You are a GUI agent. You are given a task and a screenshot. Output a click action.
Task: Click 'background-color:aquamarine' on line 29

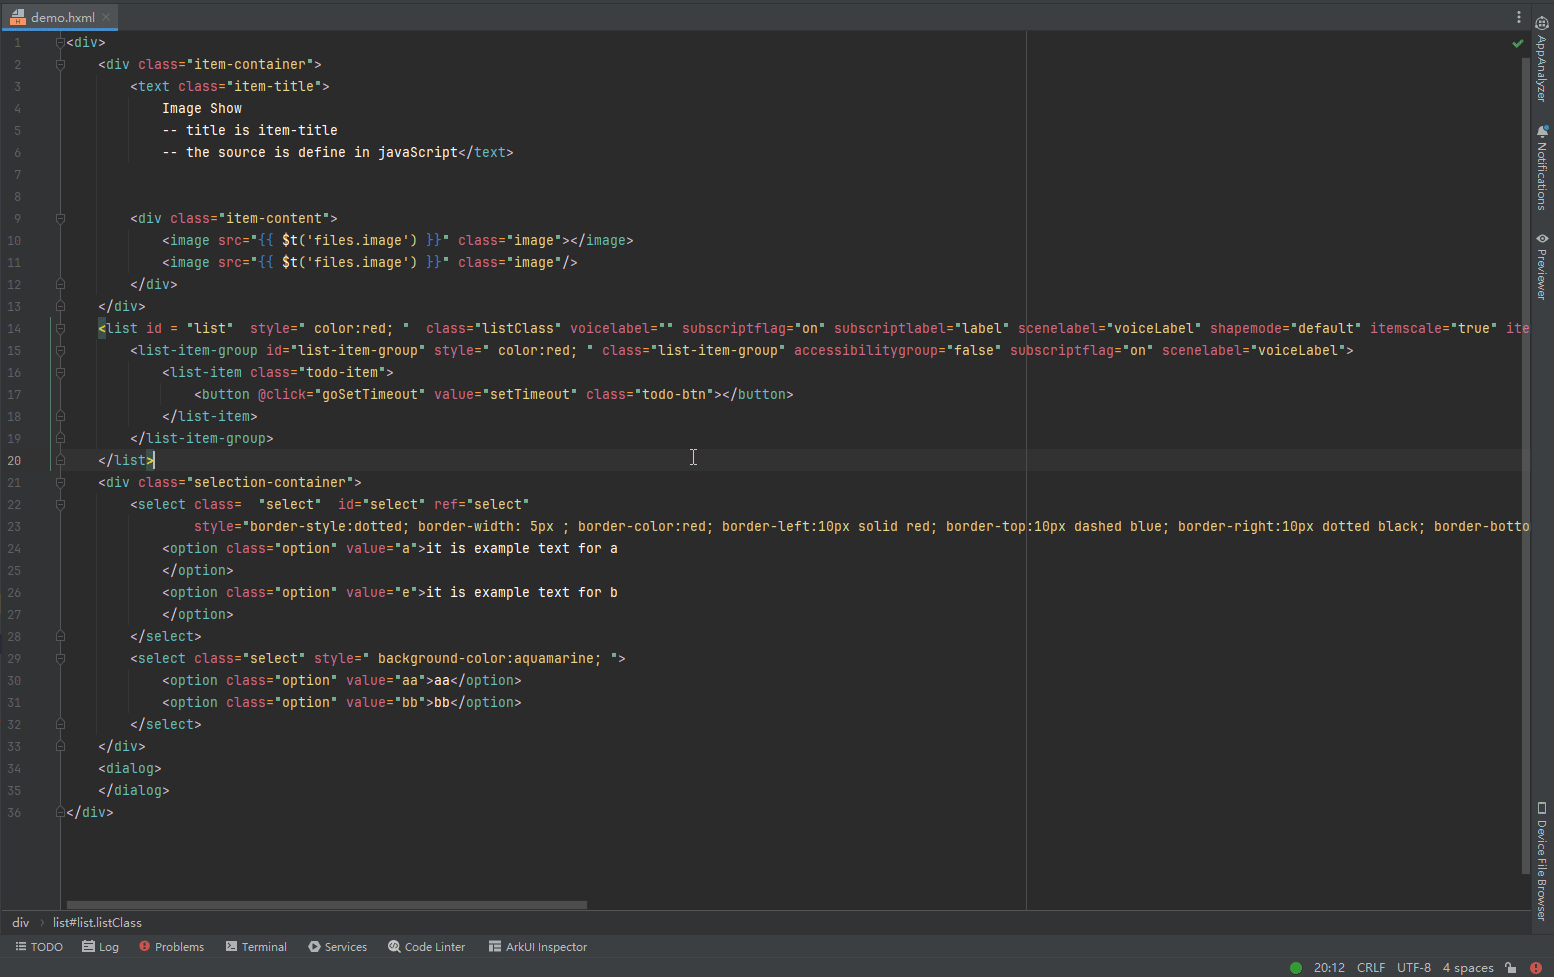[486, 658]
